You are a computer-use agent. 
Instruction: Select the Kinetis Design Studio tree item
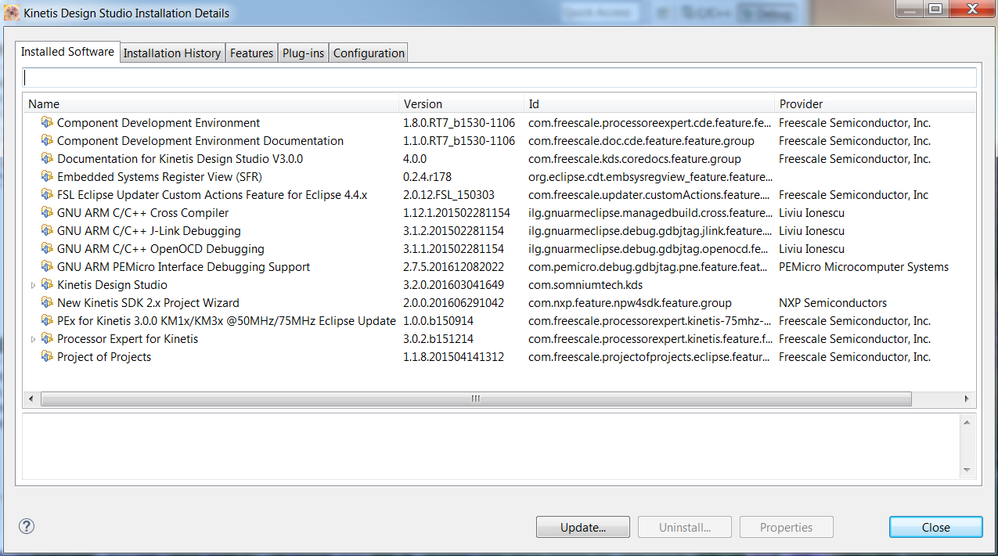tap(112, 284)
